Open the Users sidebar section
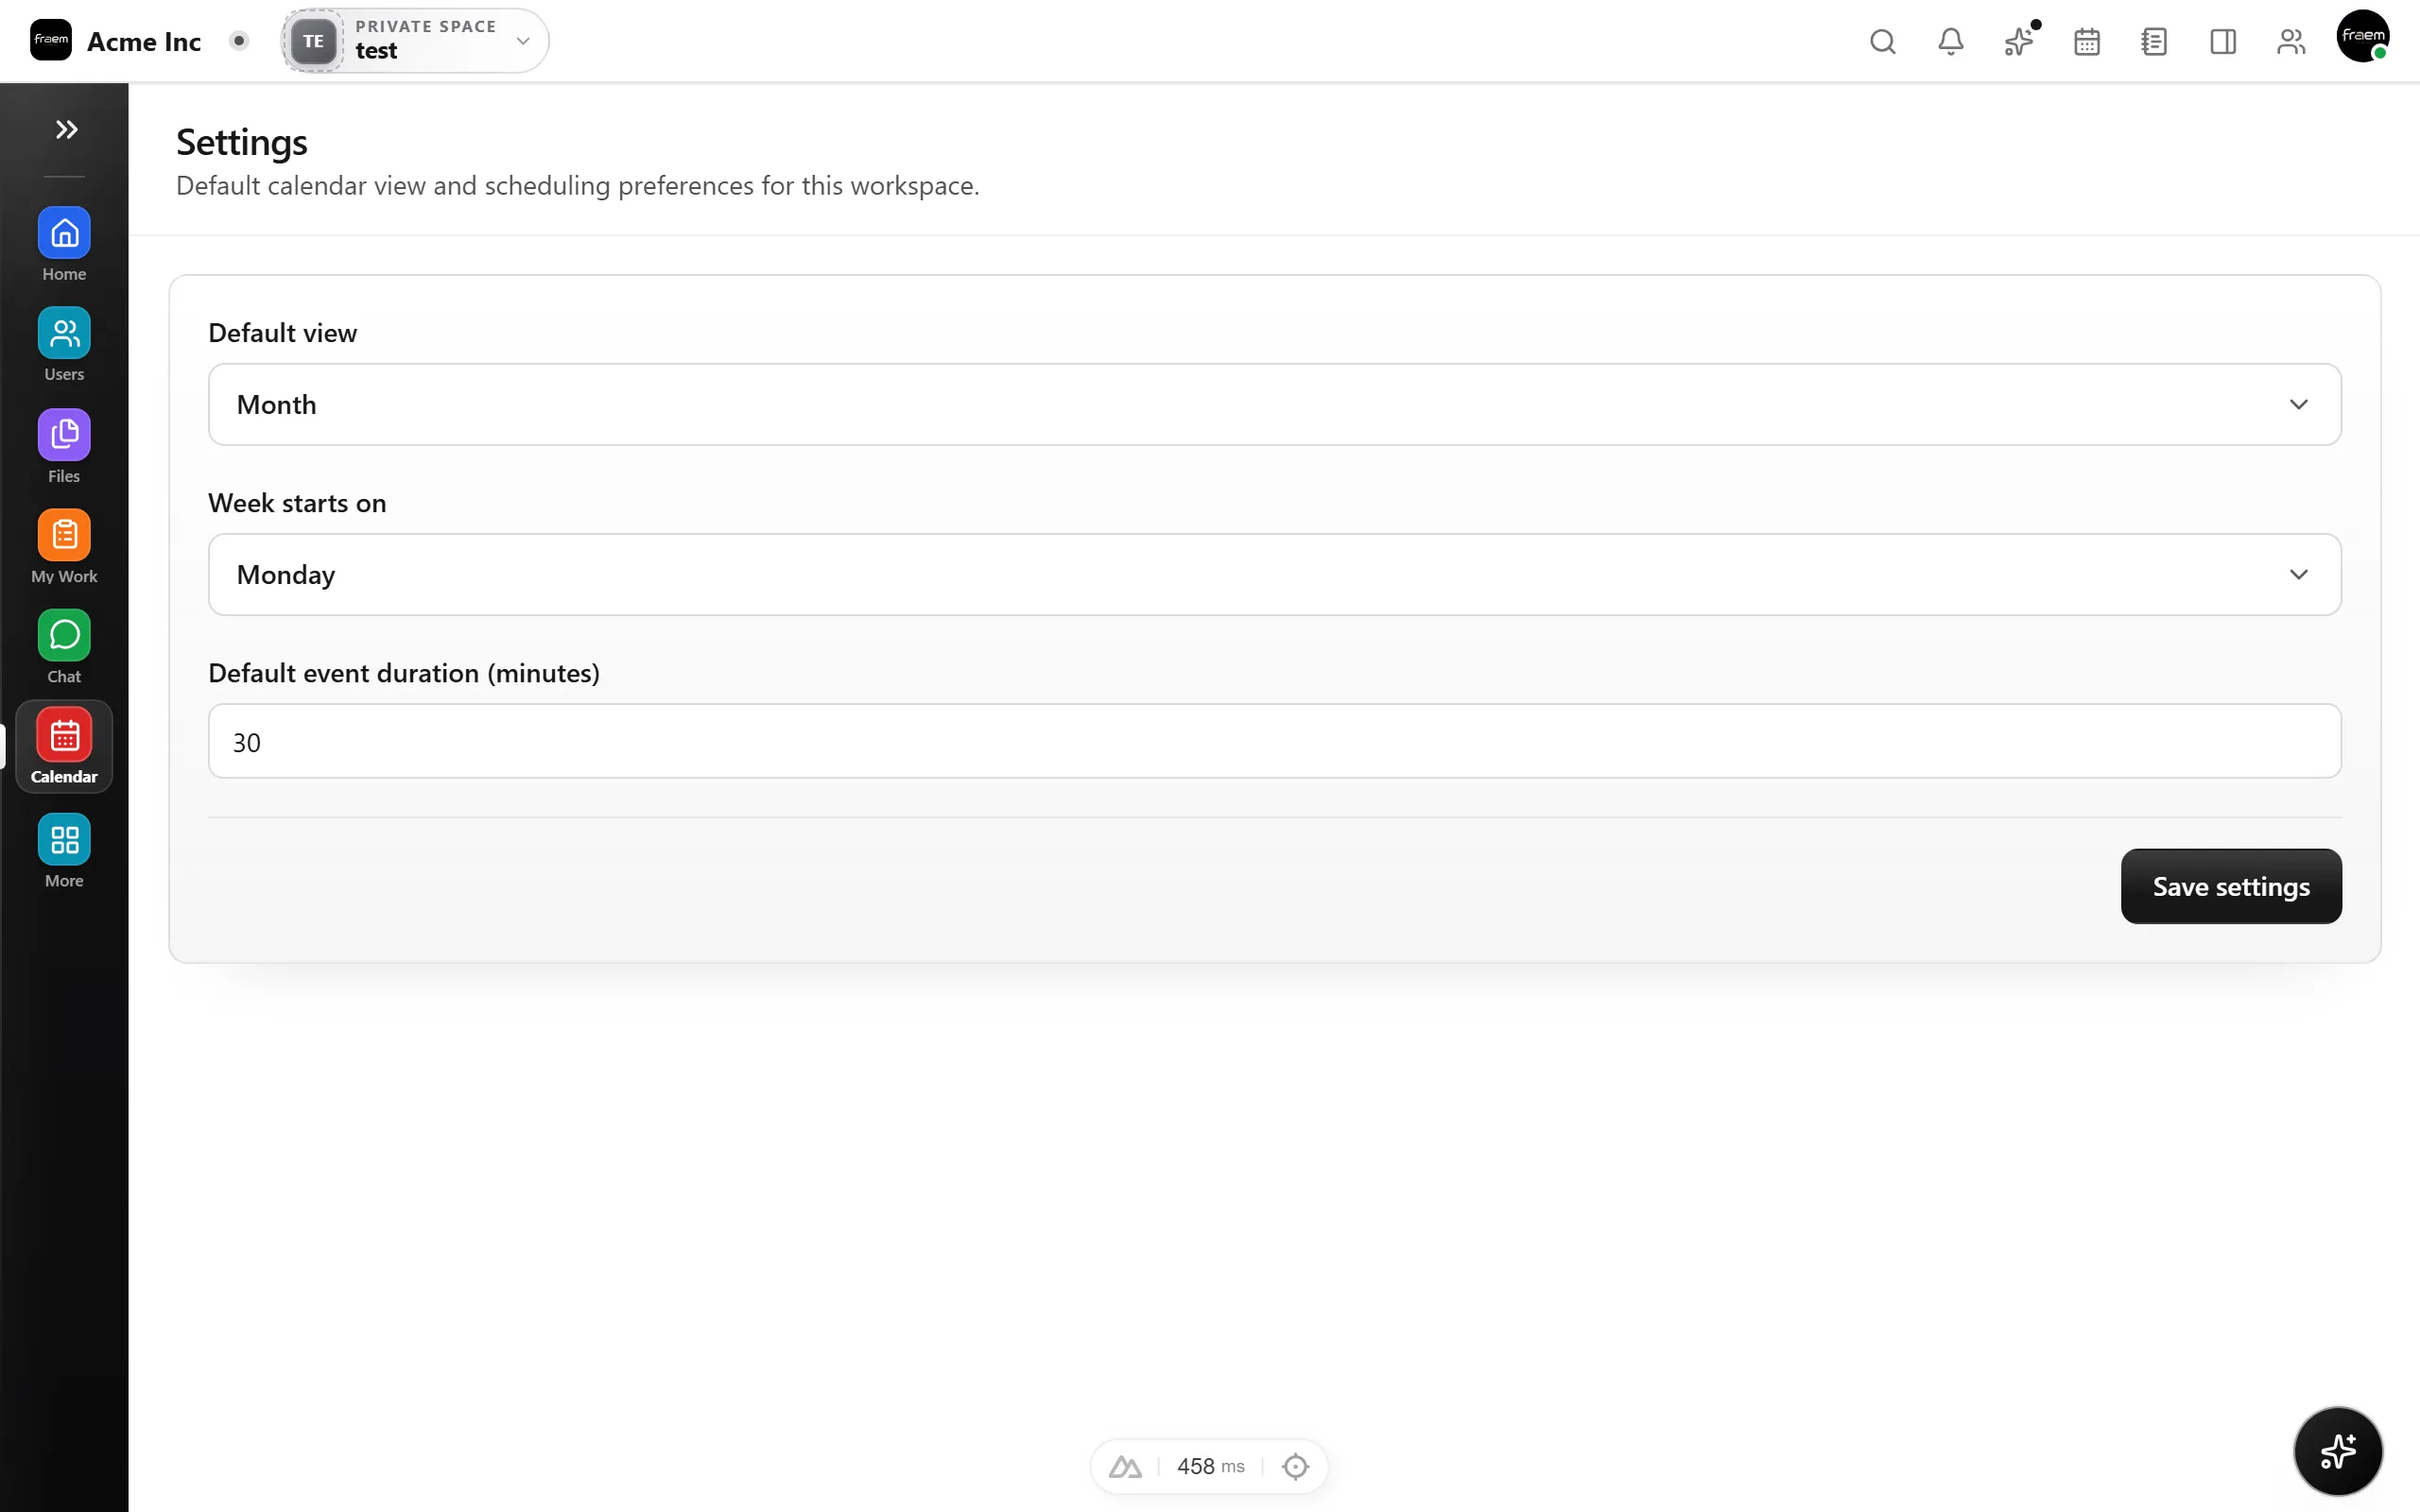This screenshot has height=1512, width=2420. pyautogui.click(x=64, y=345)
